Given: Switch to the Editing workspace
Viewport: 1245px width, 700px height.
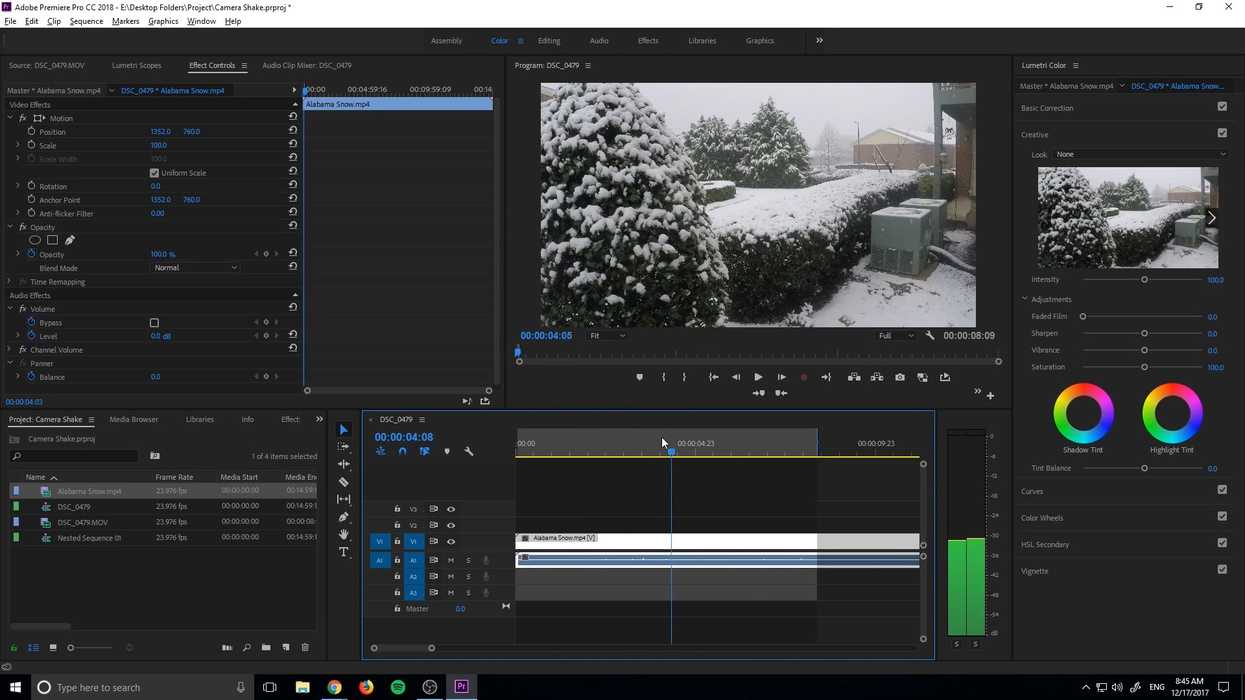Looking at the screenshot, I should coord(549,41).
